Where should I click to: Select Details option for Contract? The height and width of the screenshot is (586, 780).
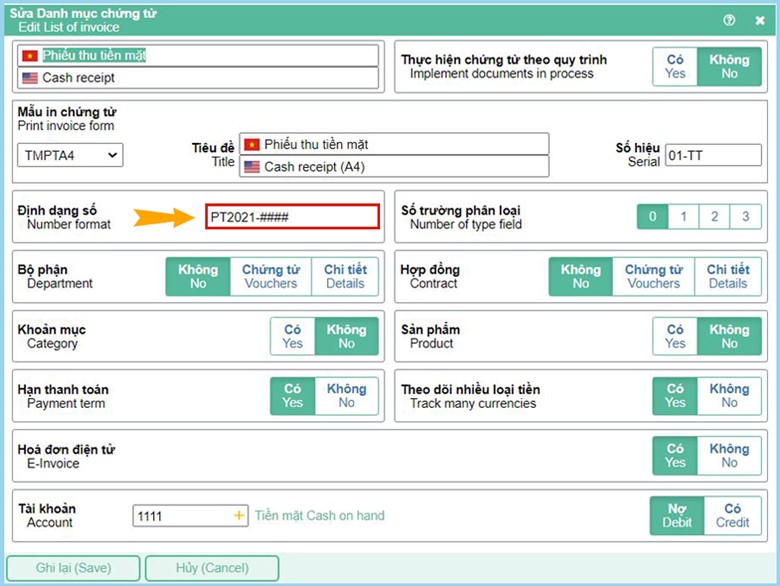[x=727, y=276]
